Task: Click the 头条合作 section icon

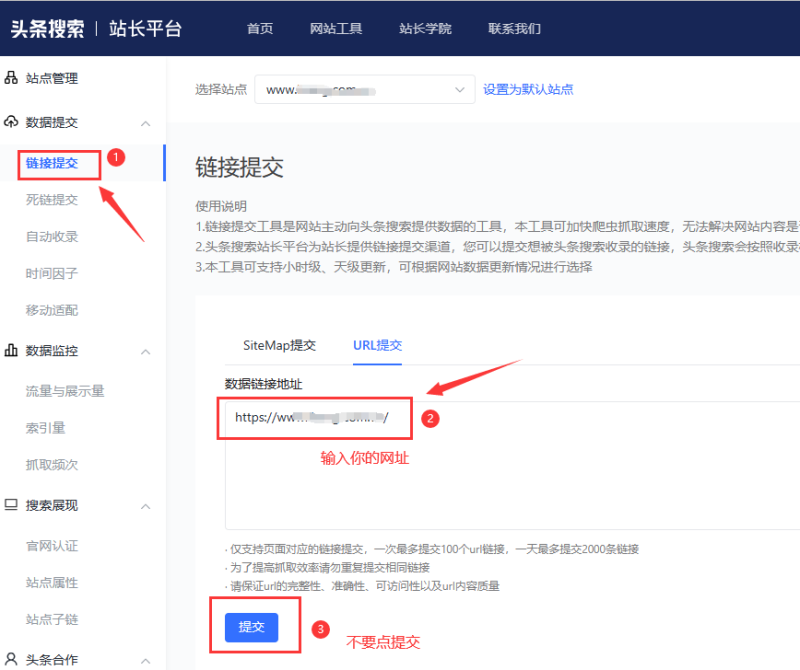Action: (10, 658)
